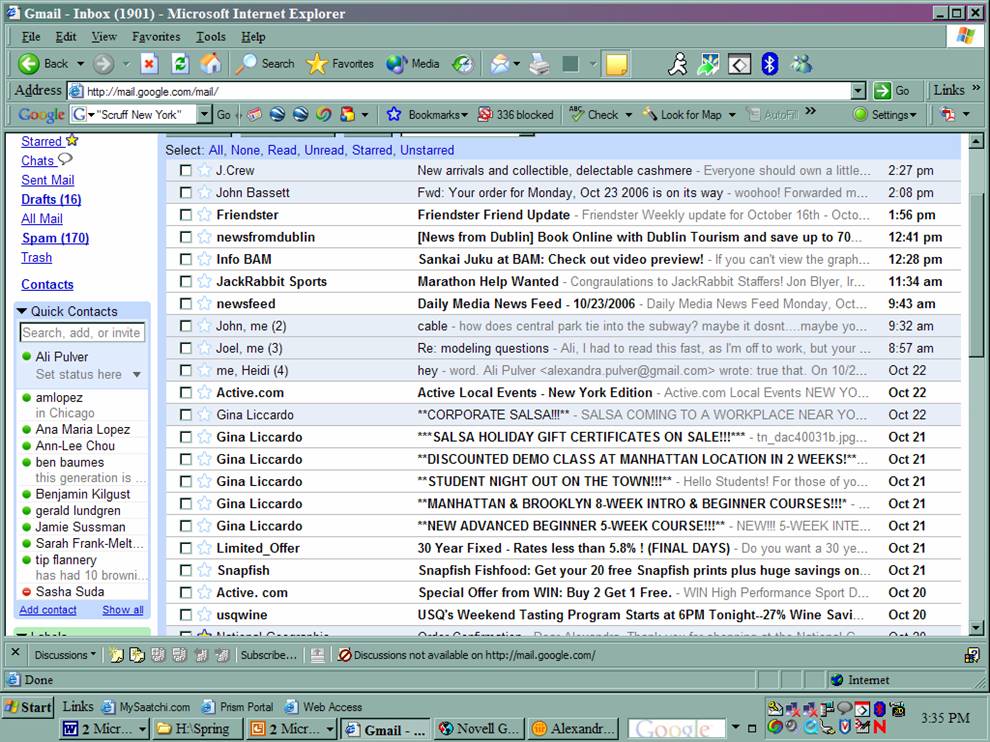
Task: Star the Friendster message
Action: pos(204,215)
